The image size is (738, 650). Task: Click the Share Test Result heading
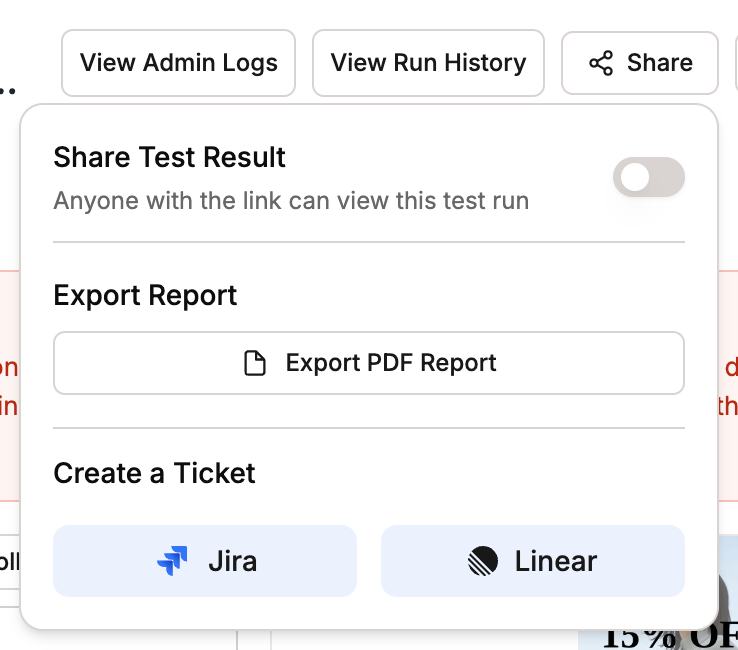[x=169, y=157]
